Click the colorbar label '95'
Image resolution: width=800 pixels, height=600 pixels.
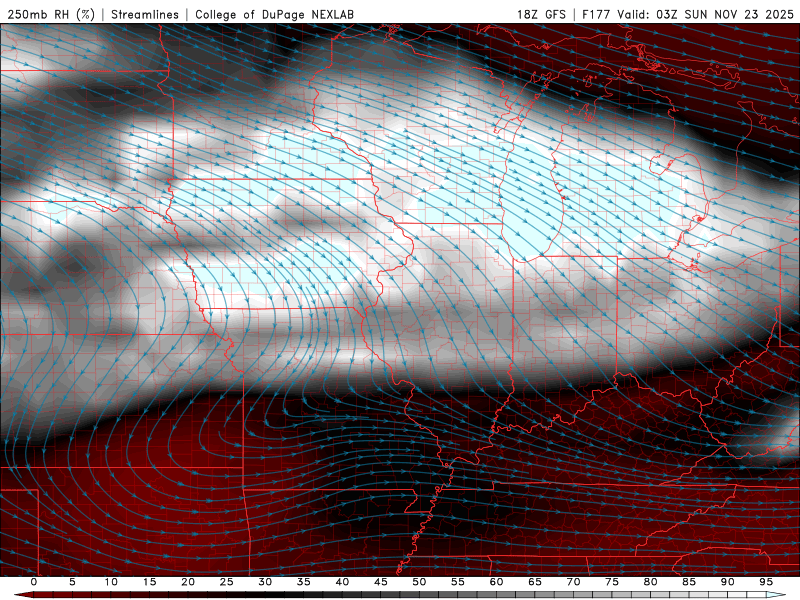[x=766, y=582]
